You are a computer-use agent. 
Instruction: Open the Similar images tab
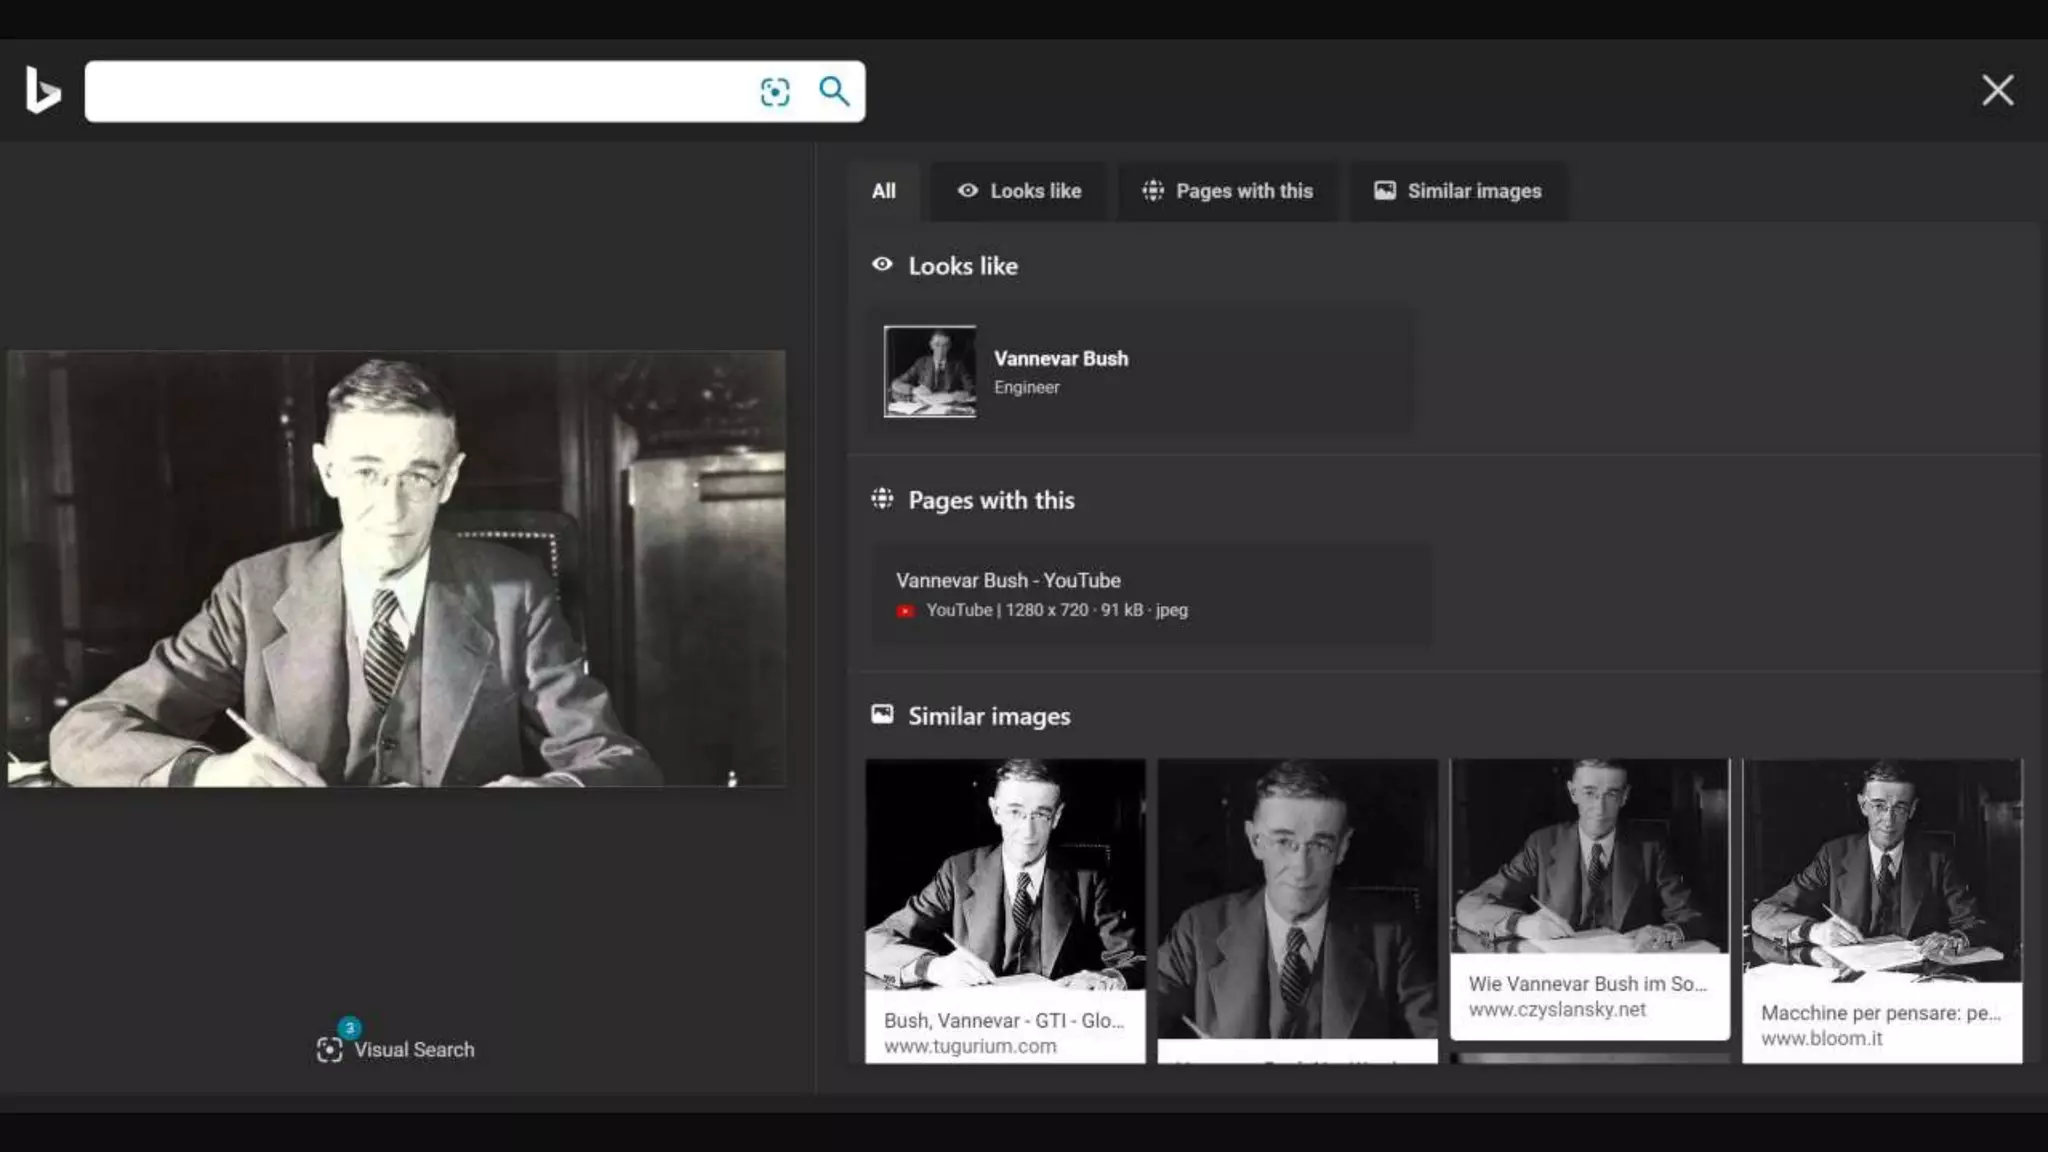tap(1457, 191)
